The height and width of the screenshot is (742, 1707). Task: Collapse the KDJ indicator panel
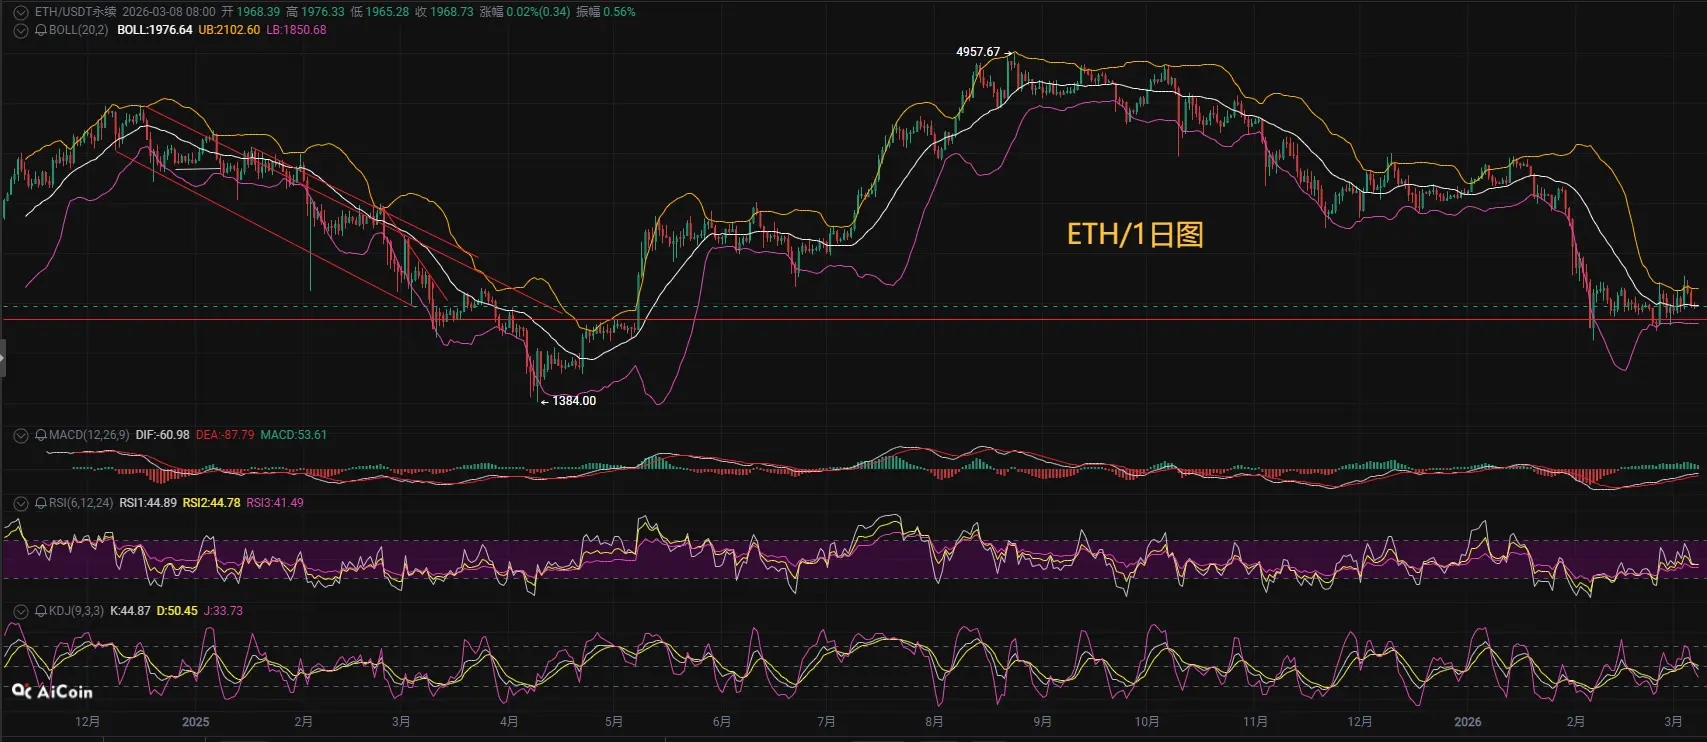(20, 611)
